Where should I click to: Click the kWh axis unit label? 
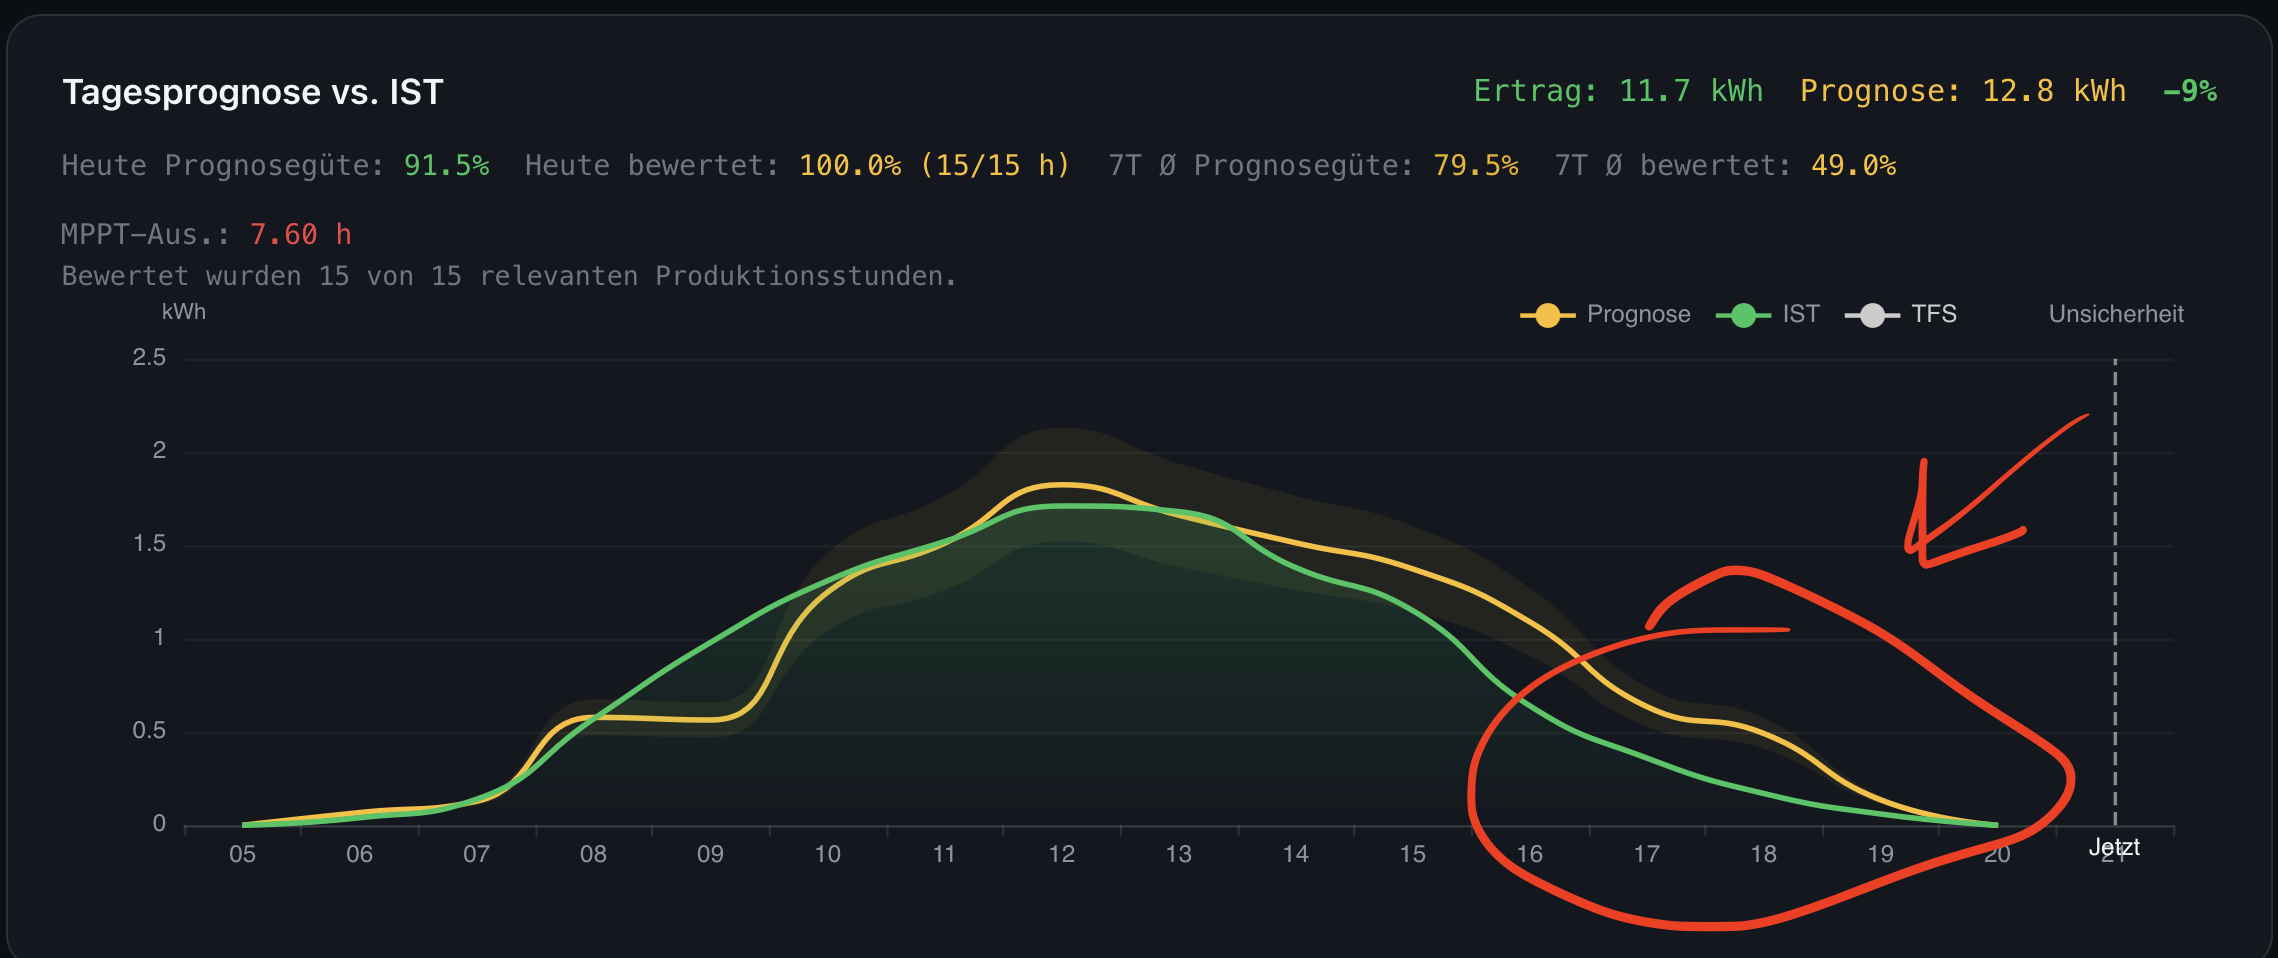pos(184,312)
